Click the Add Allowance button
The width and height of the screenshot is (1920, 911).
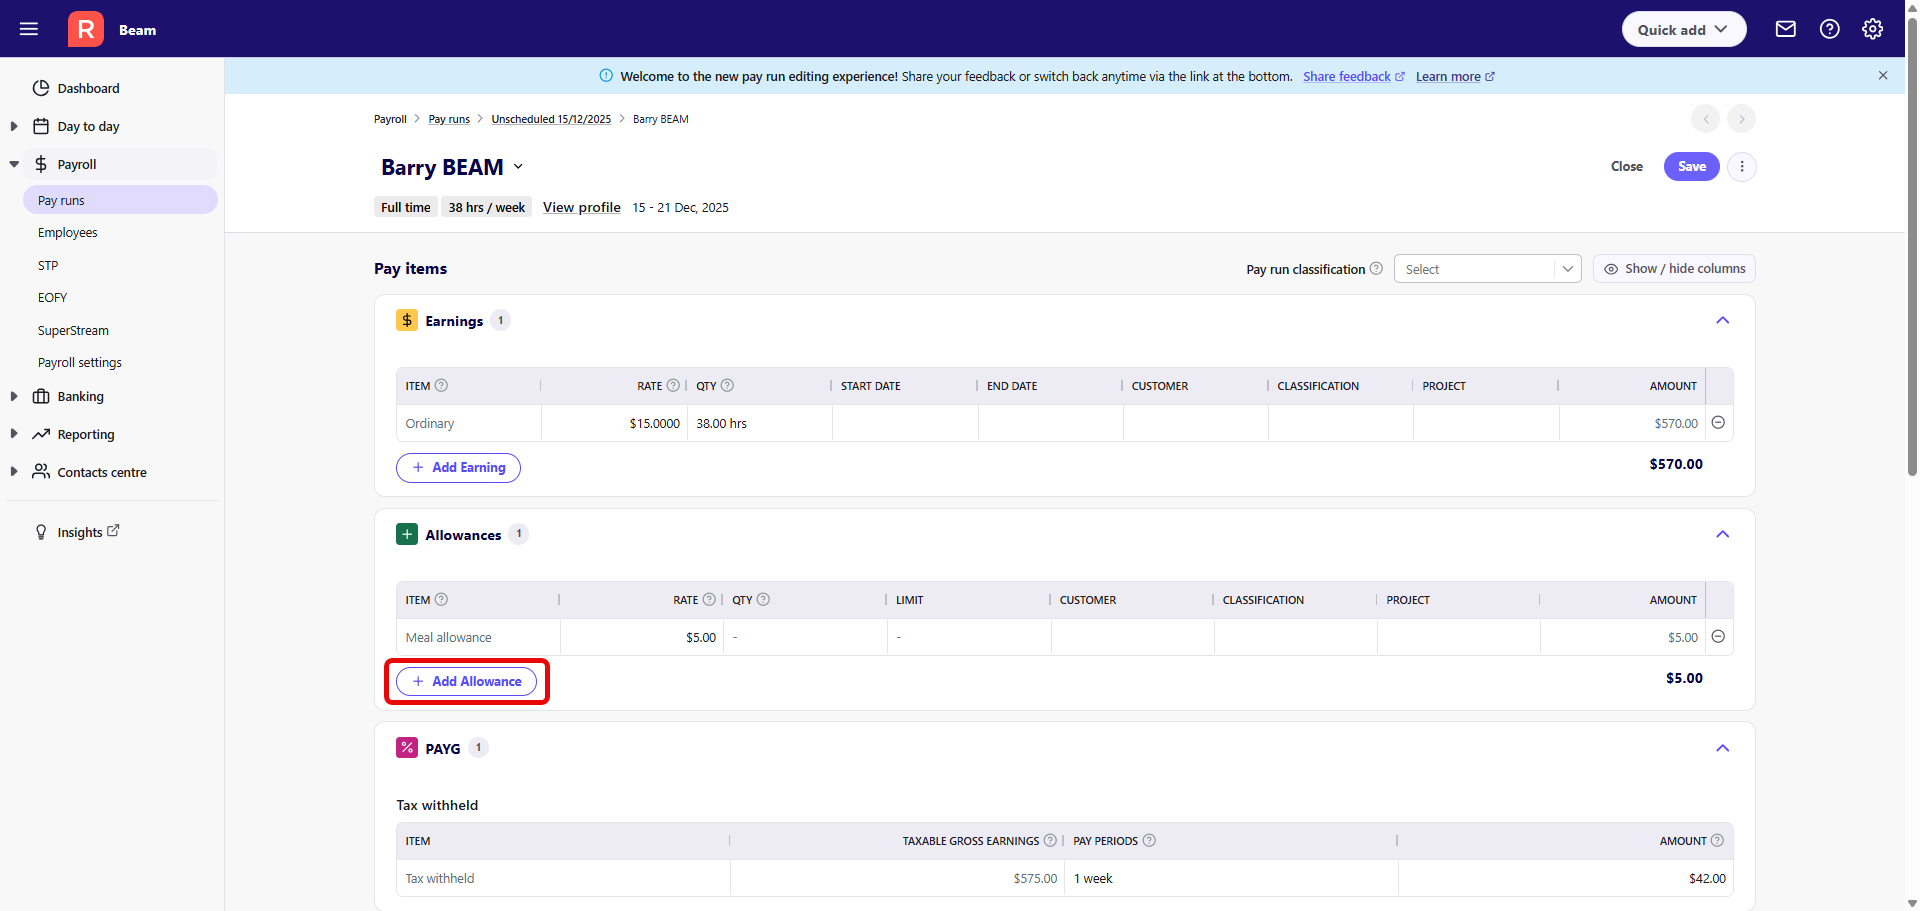[466, 681]
